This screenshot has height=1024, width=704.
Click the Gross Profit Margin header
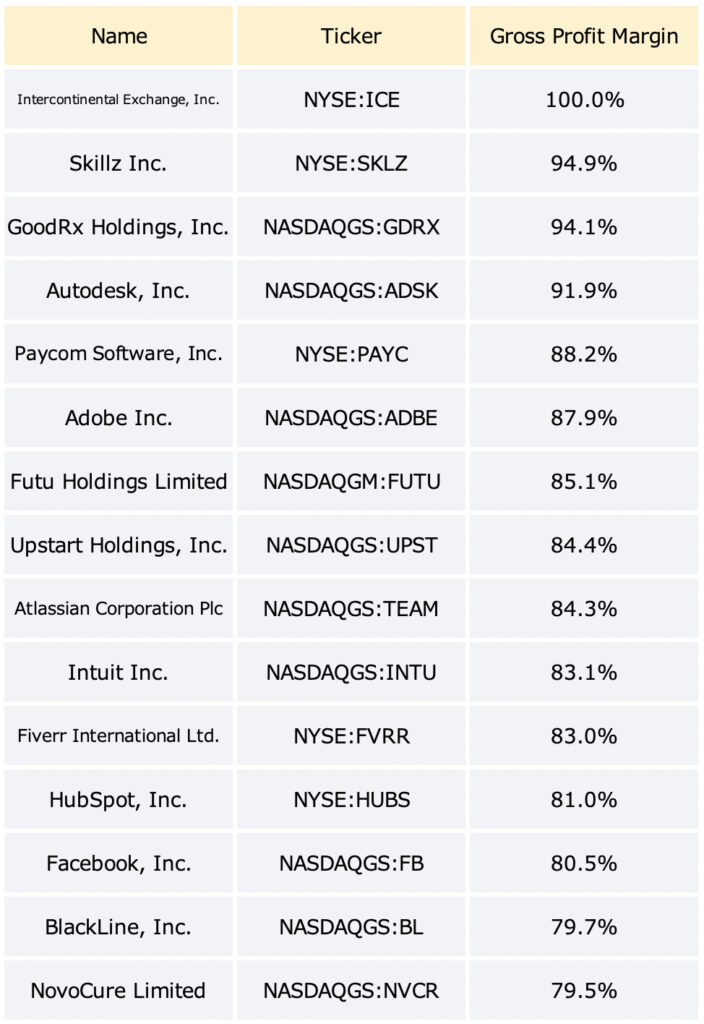pyautogui.click(x=584, y=36)
